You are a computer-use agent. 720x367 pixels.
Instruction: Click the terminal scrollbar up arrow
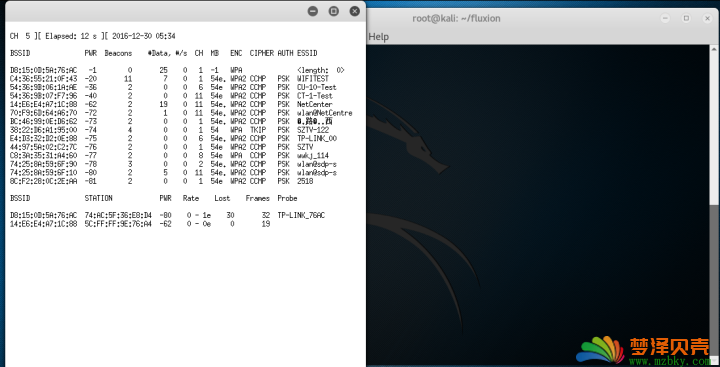pyautogui.click(x=715, y=48)
